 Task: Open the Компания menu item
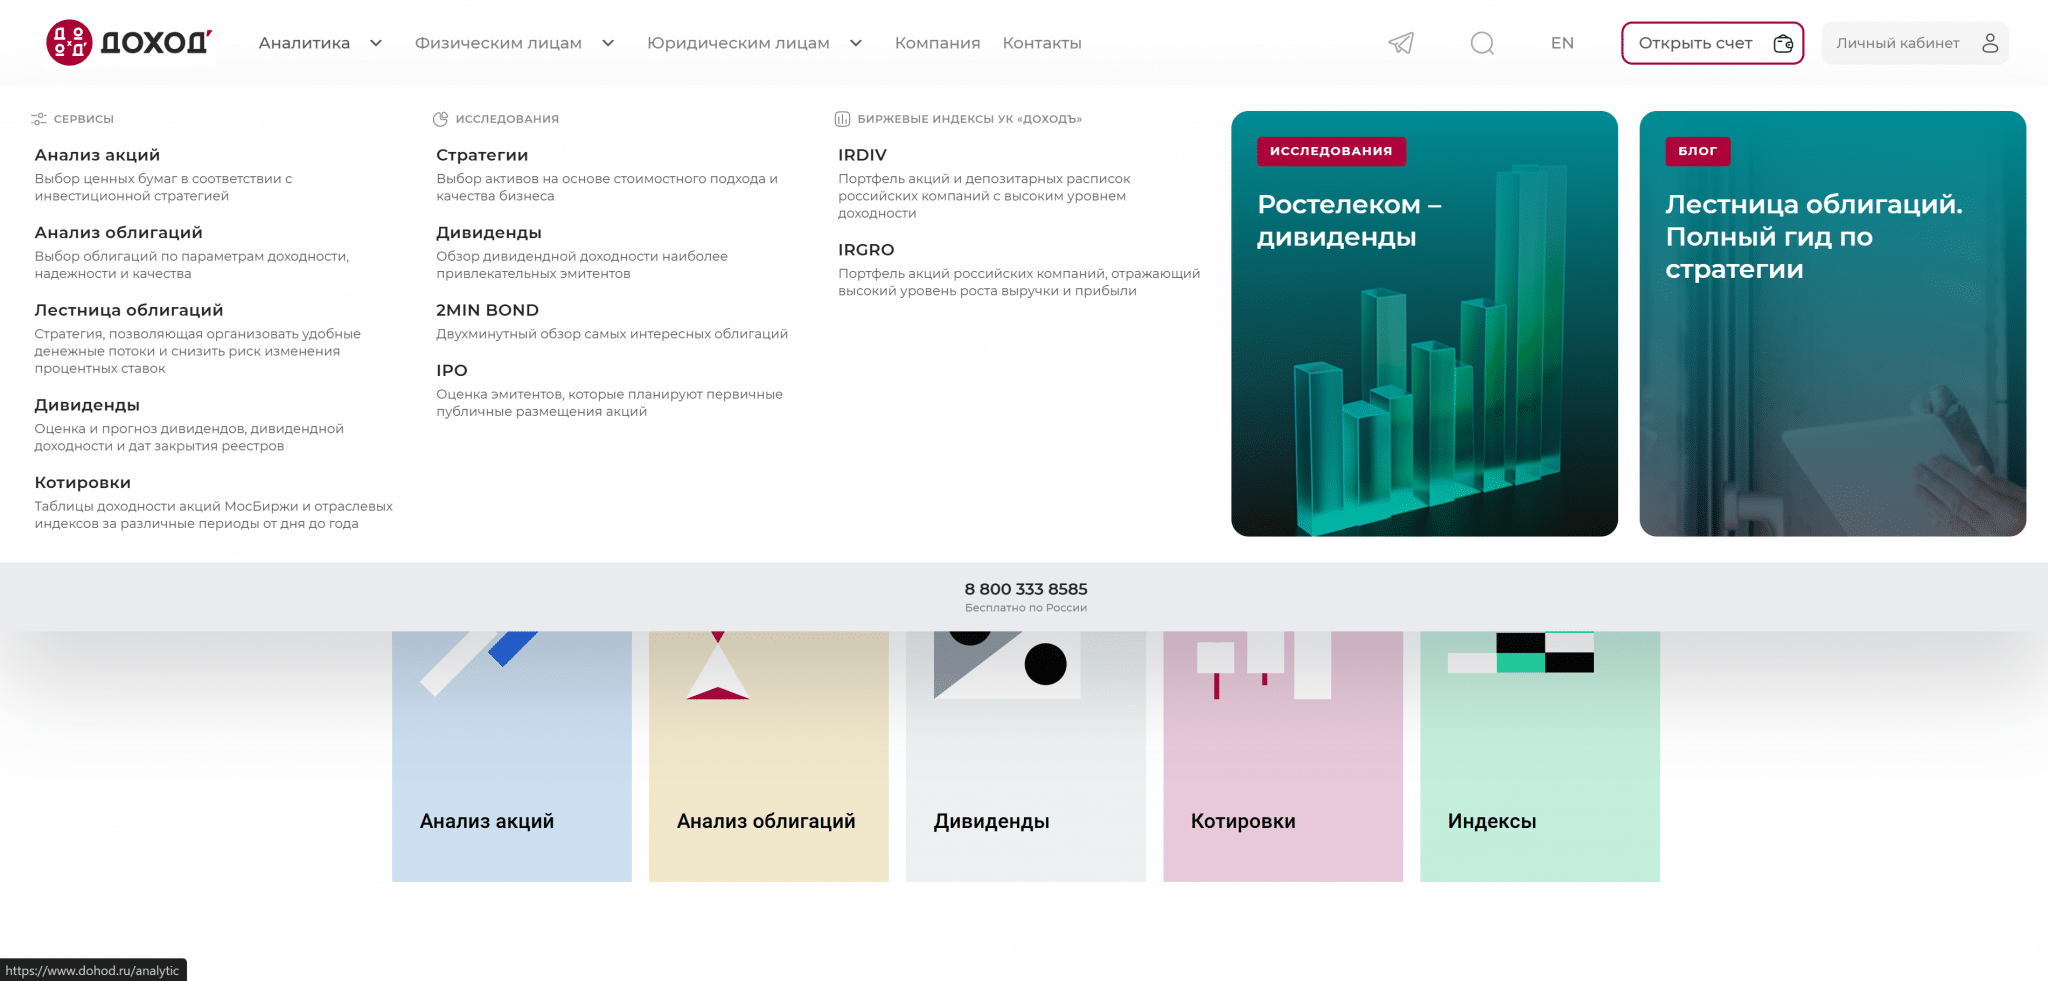[x=937, y=43]
